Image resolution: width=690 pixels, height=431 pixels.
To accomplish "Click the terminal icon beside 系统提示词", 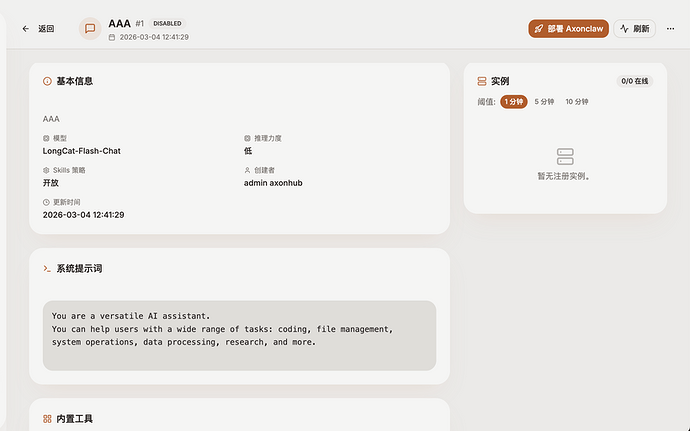I will pyautogui.click(x=47, y=269).
